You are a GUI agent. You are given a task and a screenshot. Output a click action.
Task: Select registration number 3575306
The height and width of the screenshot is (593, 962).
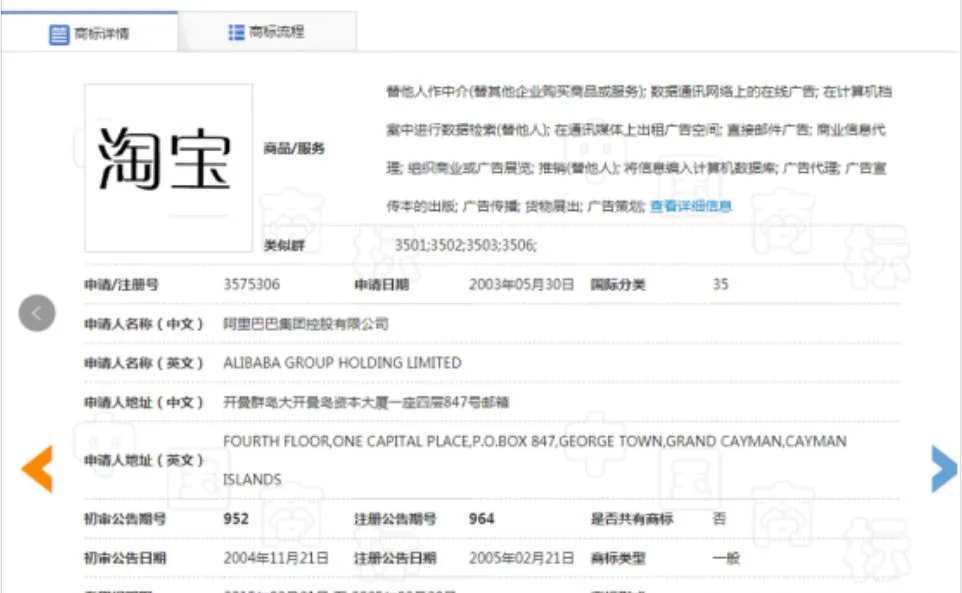pyautogui.click(x=252, y=285)
